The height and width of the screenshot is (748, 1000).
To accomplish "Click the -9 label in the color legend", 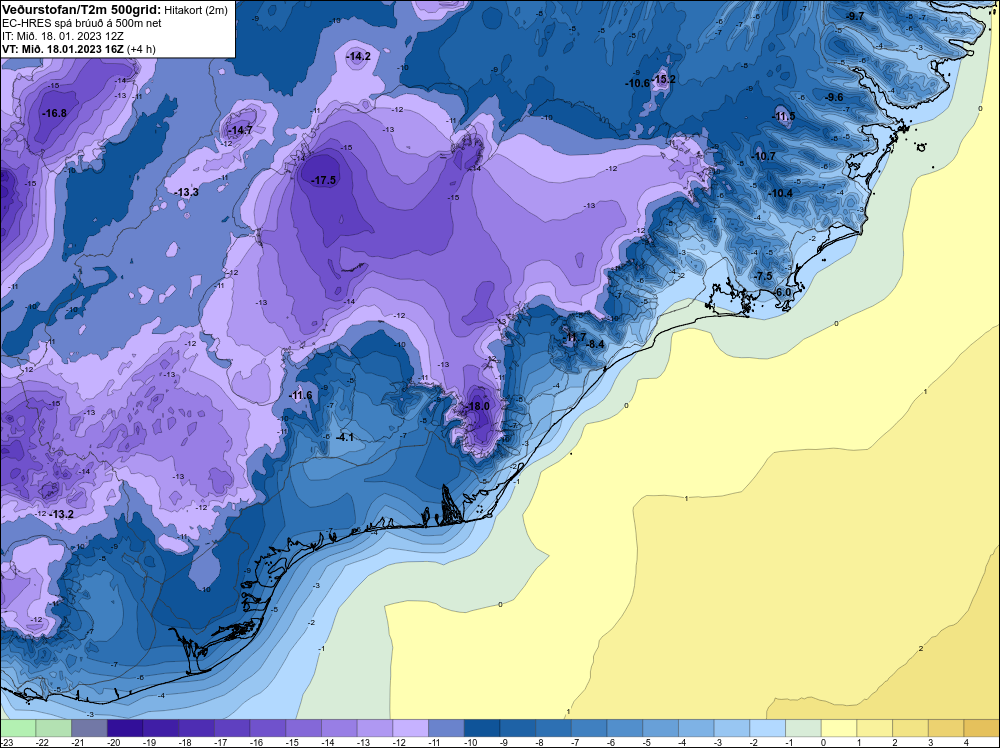I will tap(504, 742).
